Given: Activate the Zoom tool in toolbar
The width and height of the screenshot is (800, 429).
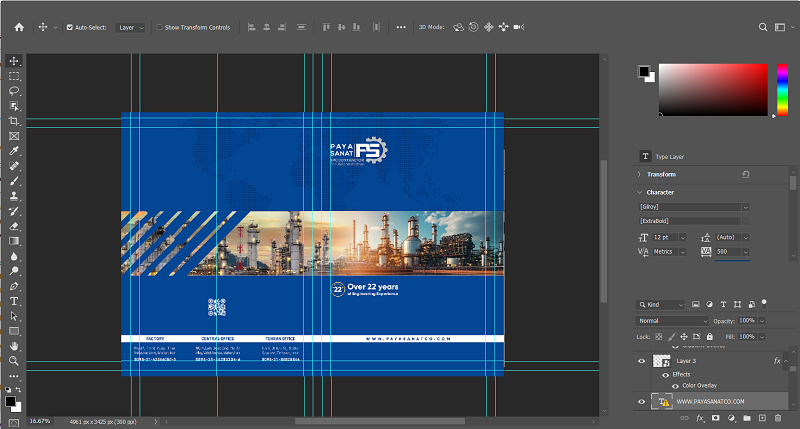Looking at the screenshot, I should (14, 361).
